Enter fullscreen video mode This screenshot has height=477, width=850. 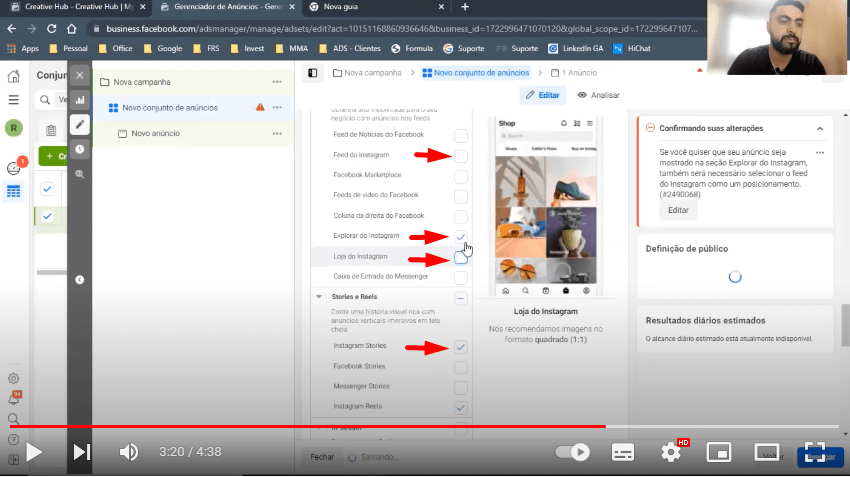click(x=814, y=452)
